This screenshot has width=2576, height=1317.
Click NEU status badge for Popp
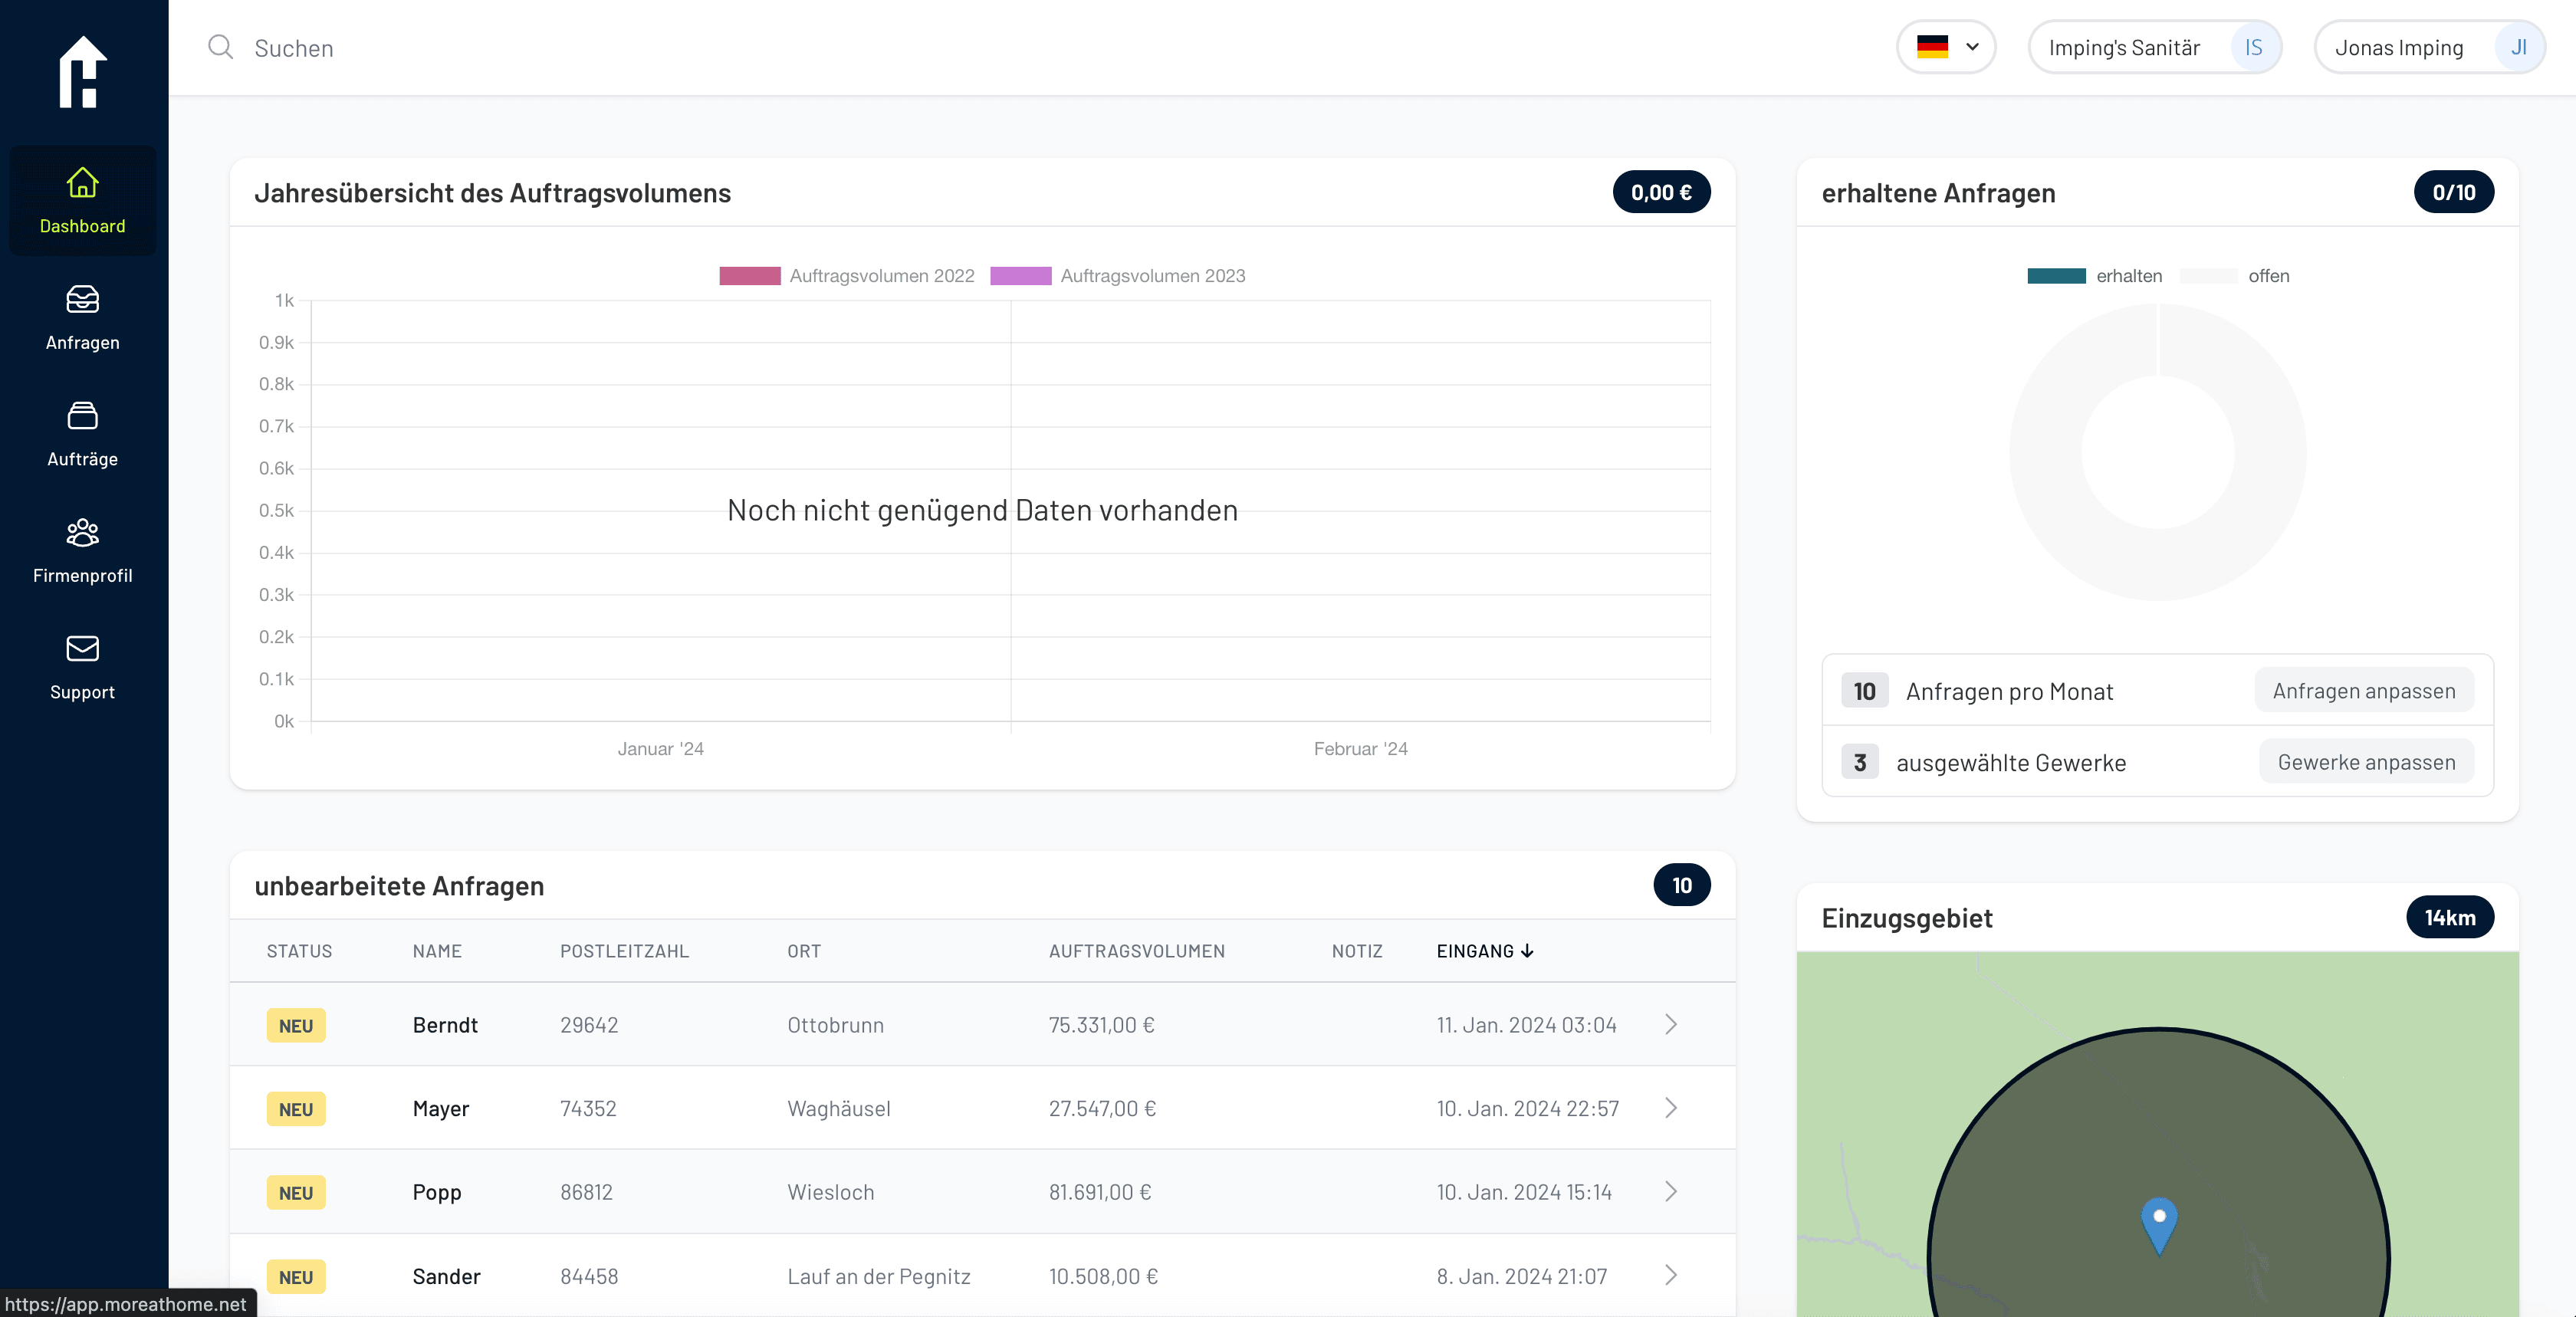pos(296,1192)
